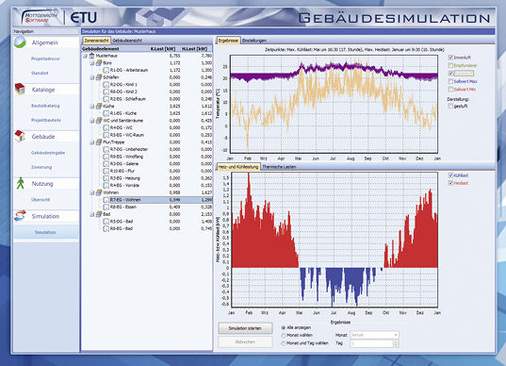Collapse the Bad zone node
This screenshot has height=366, width=506.
pyautogui.click(x=92, y=214)
